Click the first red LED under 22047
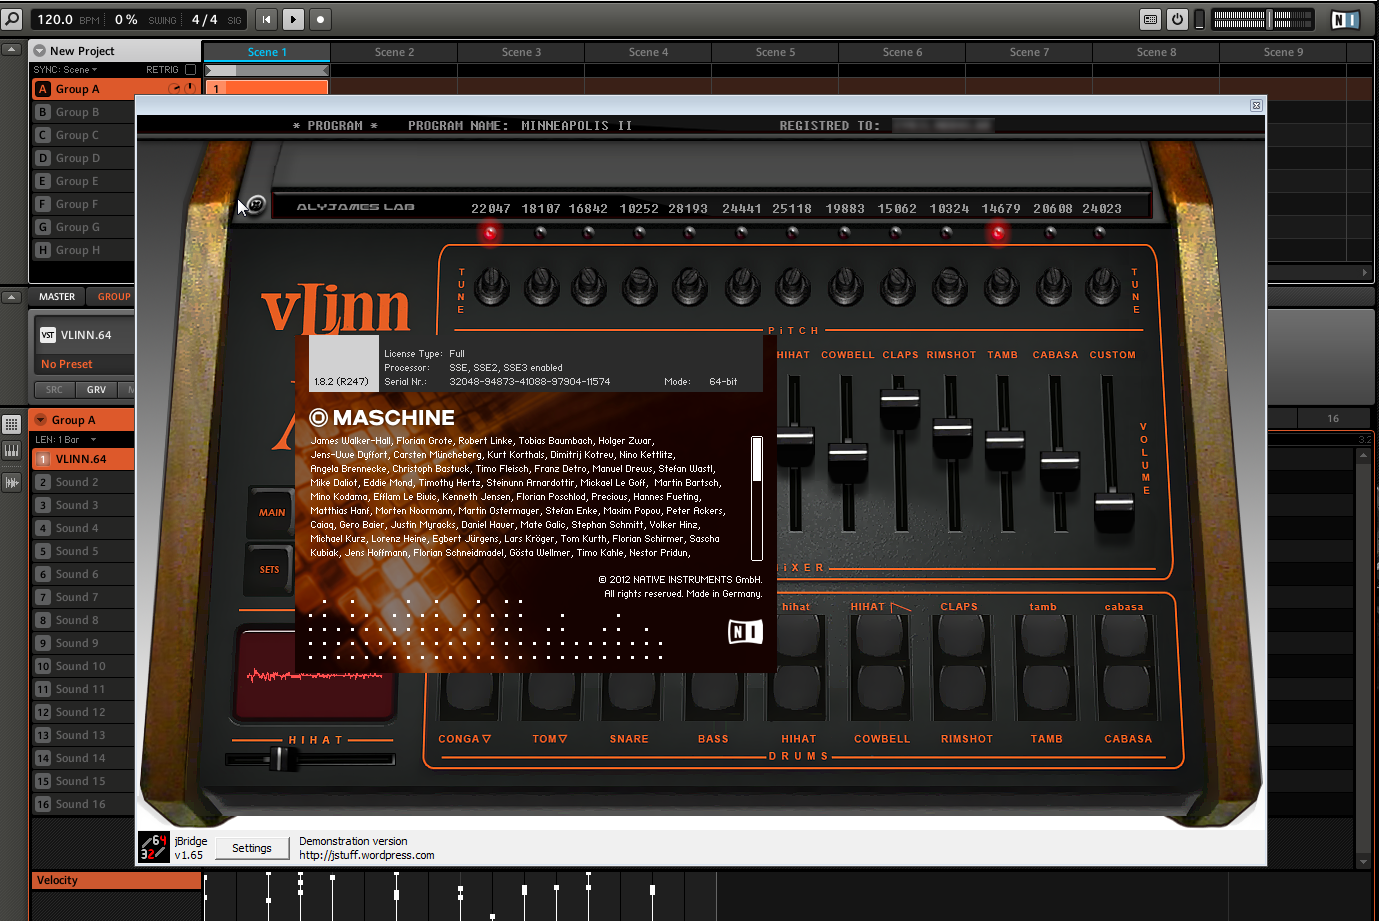 point(491,232)
